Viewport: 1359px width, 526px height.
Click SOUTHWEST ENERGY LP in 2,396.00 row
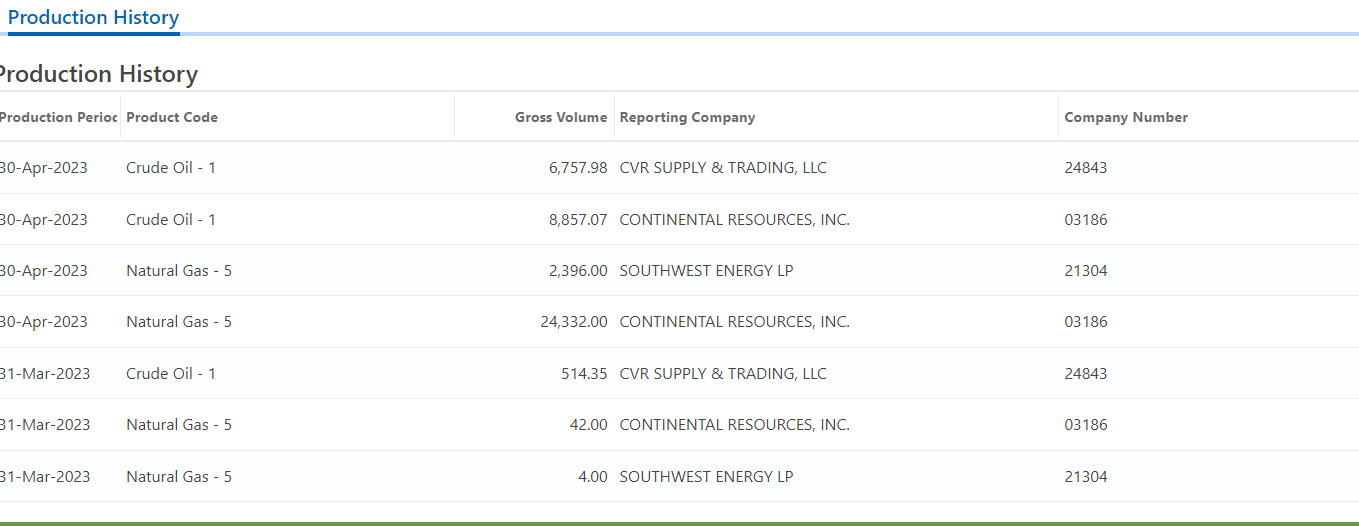[706, 271]
